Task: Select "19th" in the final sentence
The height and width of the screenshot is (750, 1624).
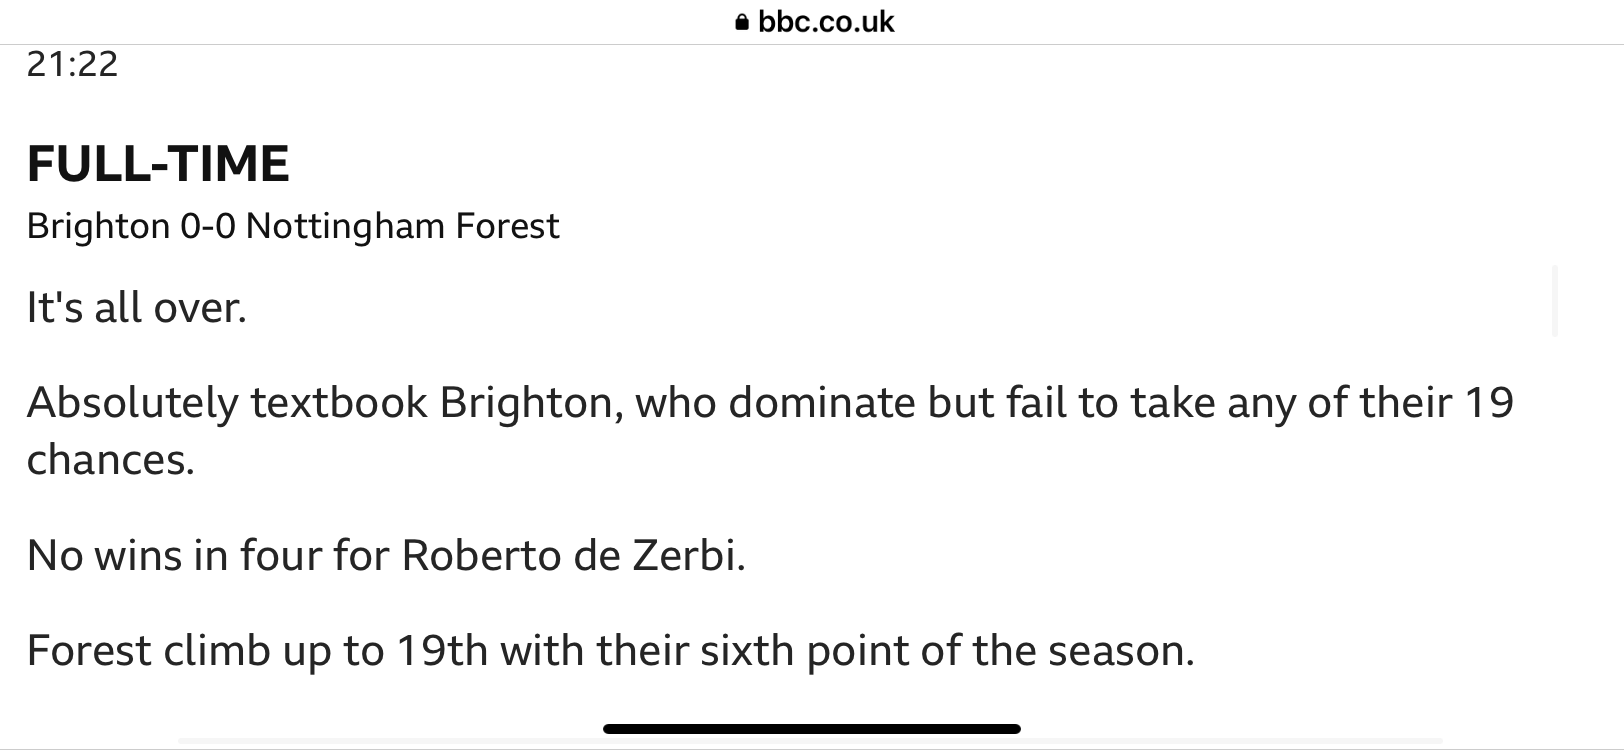Action: [x=442, y=651]
